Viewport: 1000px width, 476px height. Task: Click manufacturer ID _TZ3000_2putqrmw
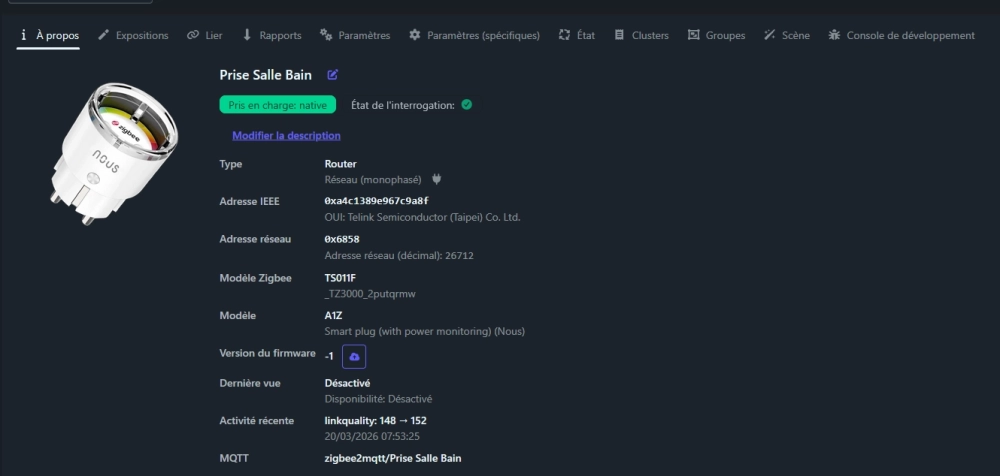pos(370,294)
